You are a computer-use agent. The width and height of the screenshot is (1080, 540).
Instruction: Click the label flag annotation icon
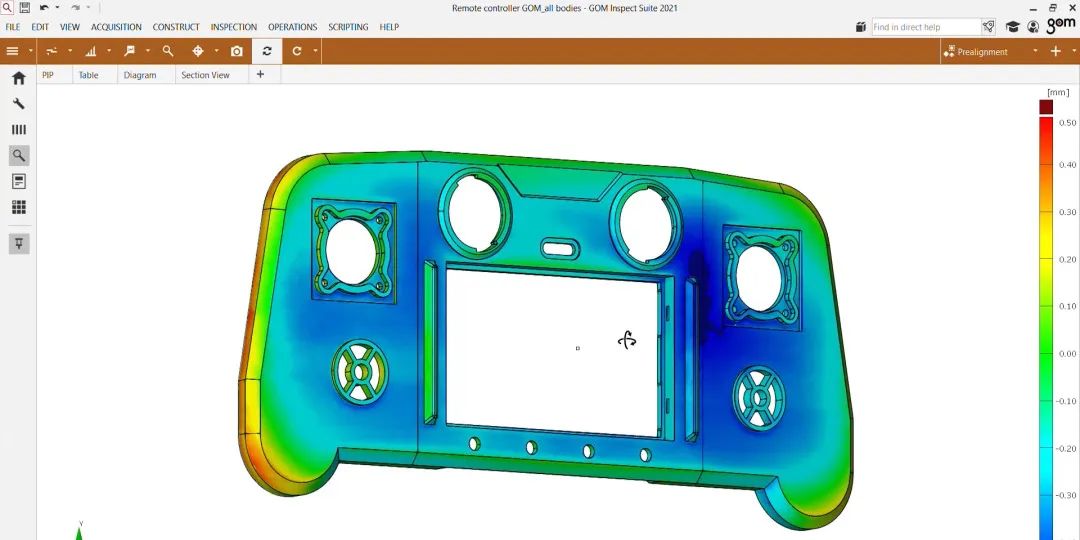129,51
